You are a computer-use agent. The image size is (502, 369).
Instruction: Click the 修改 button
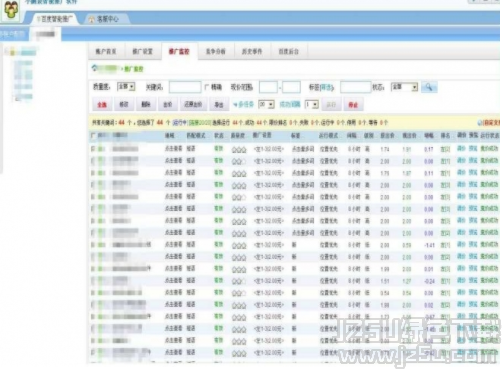click(x=124, y=105)
